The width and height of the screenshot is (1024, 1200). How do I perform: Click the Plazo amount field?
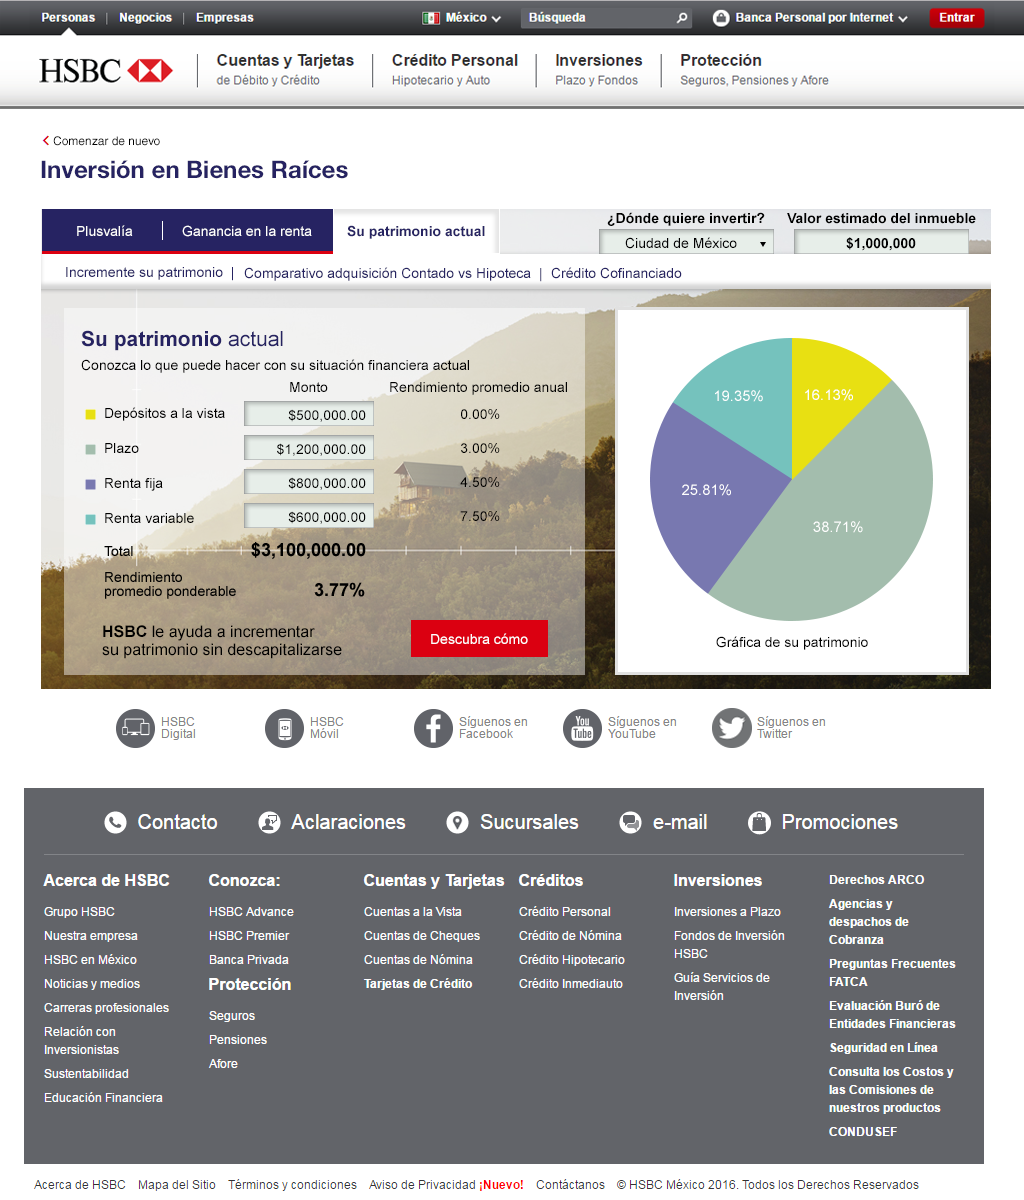tap(309, 449)
